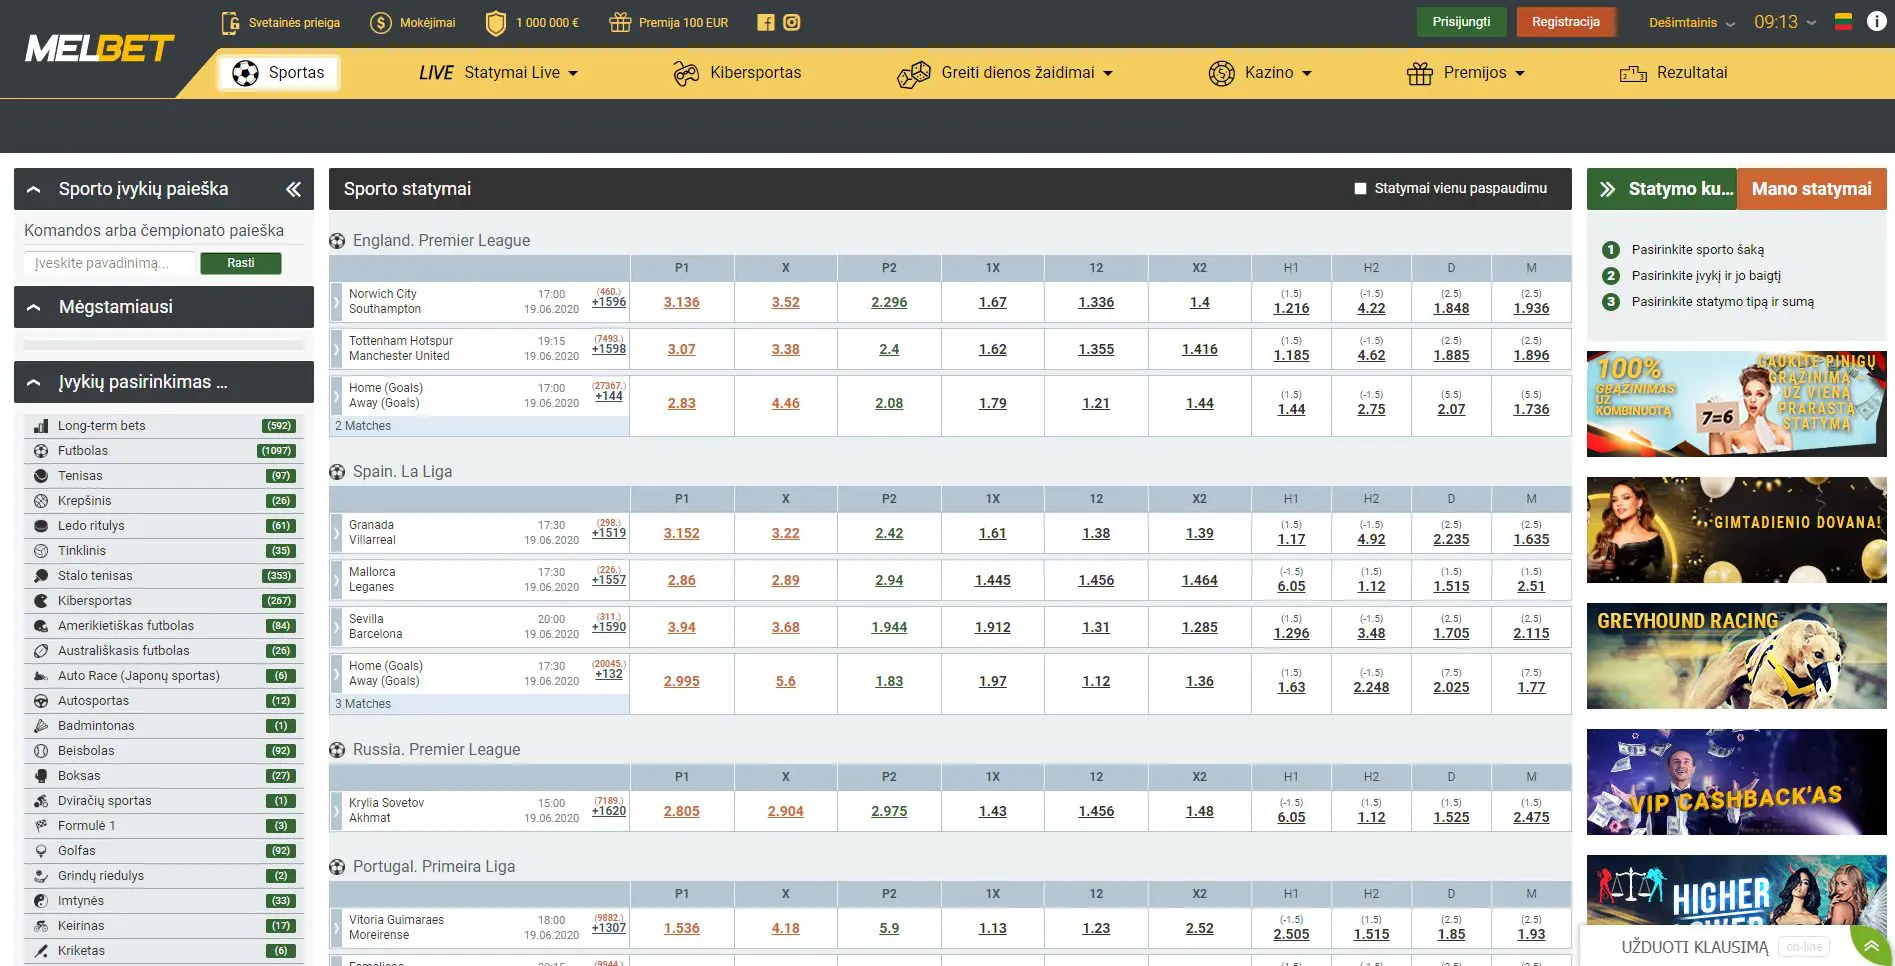Open the Facebook icon in the header
The image size is (1895, 966).
(765, 21)
